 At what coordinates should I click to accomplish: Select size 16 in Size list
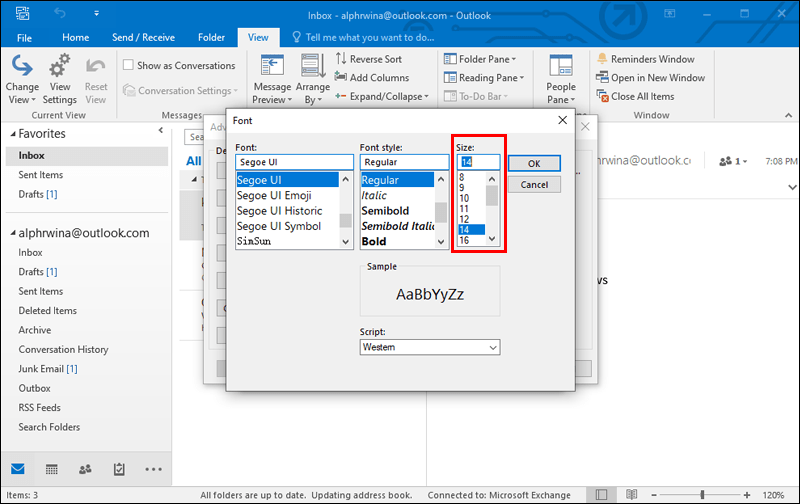pos(471,240)
